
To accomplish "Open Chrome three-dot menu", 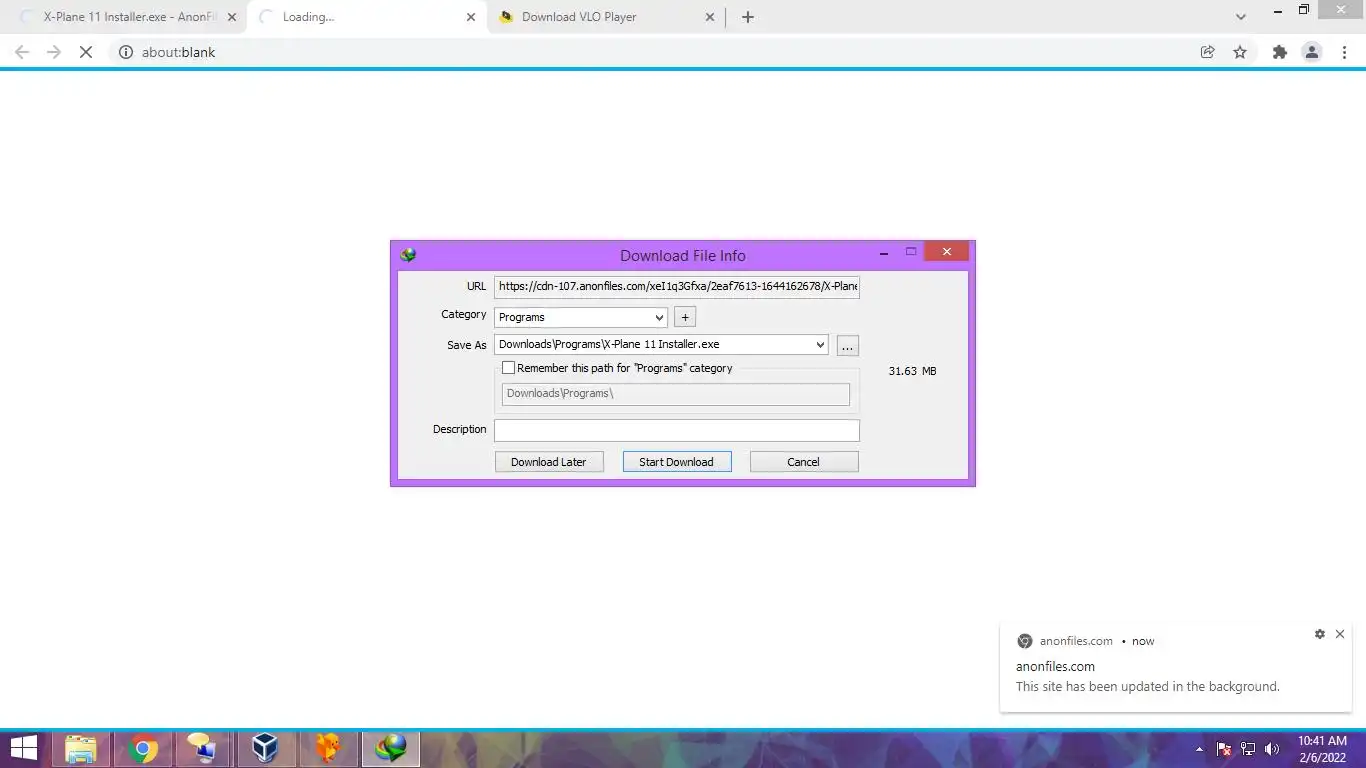I will [x=1344, y=52].
